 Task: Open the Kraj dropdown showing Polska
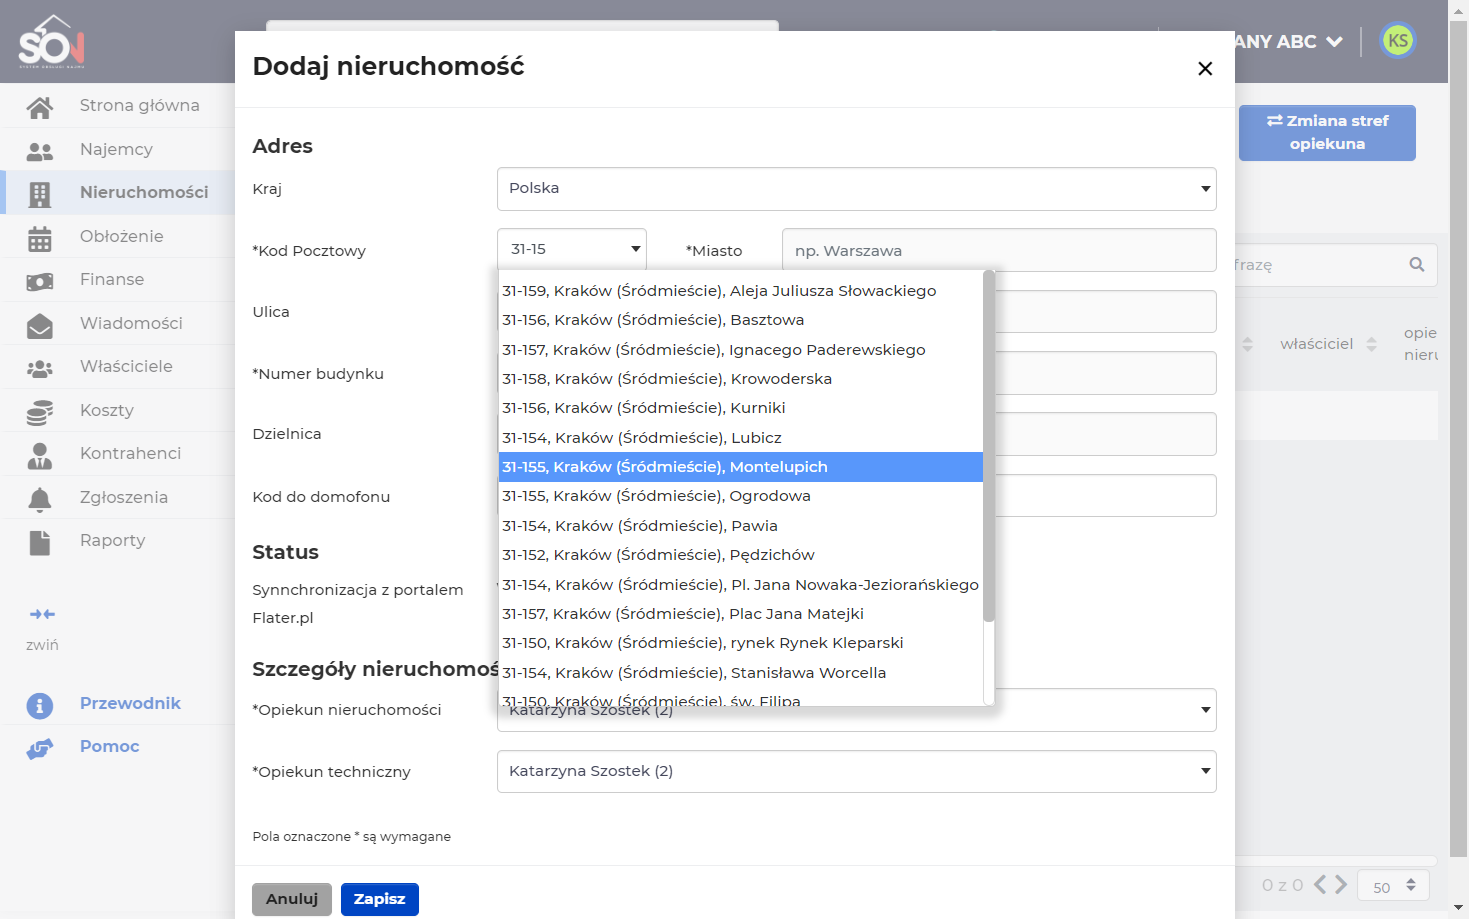tap(857, 189)
